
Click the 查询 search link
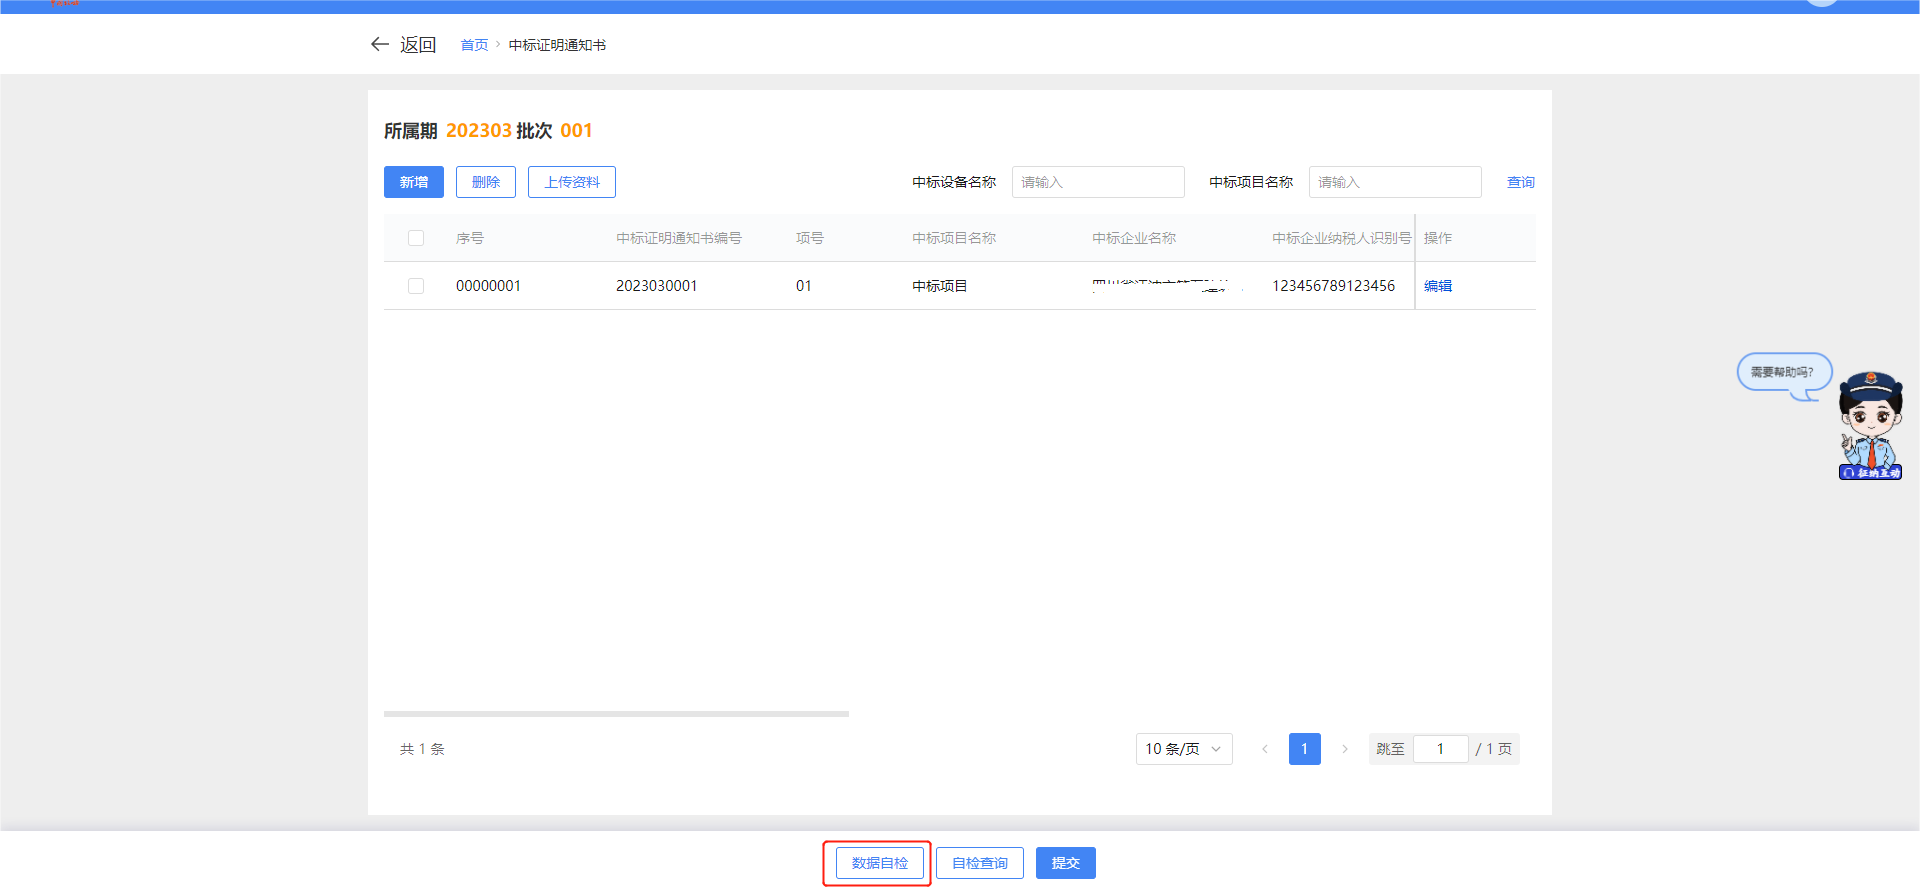click(1520, 182)
